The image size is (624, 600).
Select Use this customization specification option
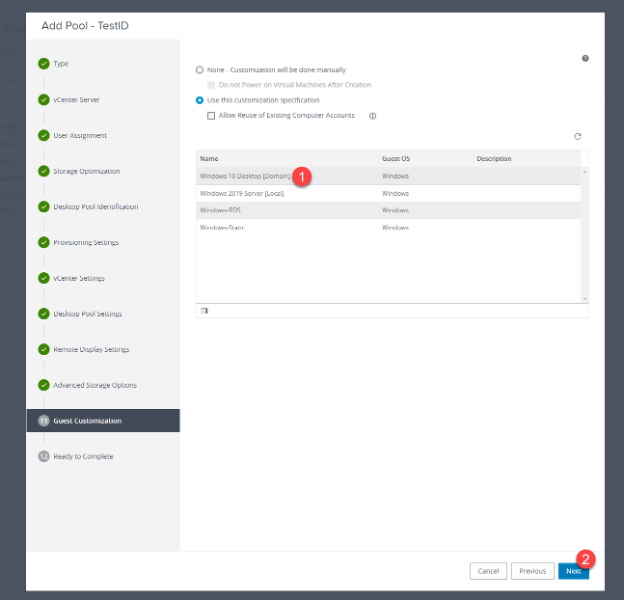click(x=199, y=100)
